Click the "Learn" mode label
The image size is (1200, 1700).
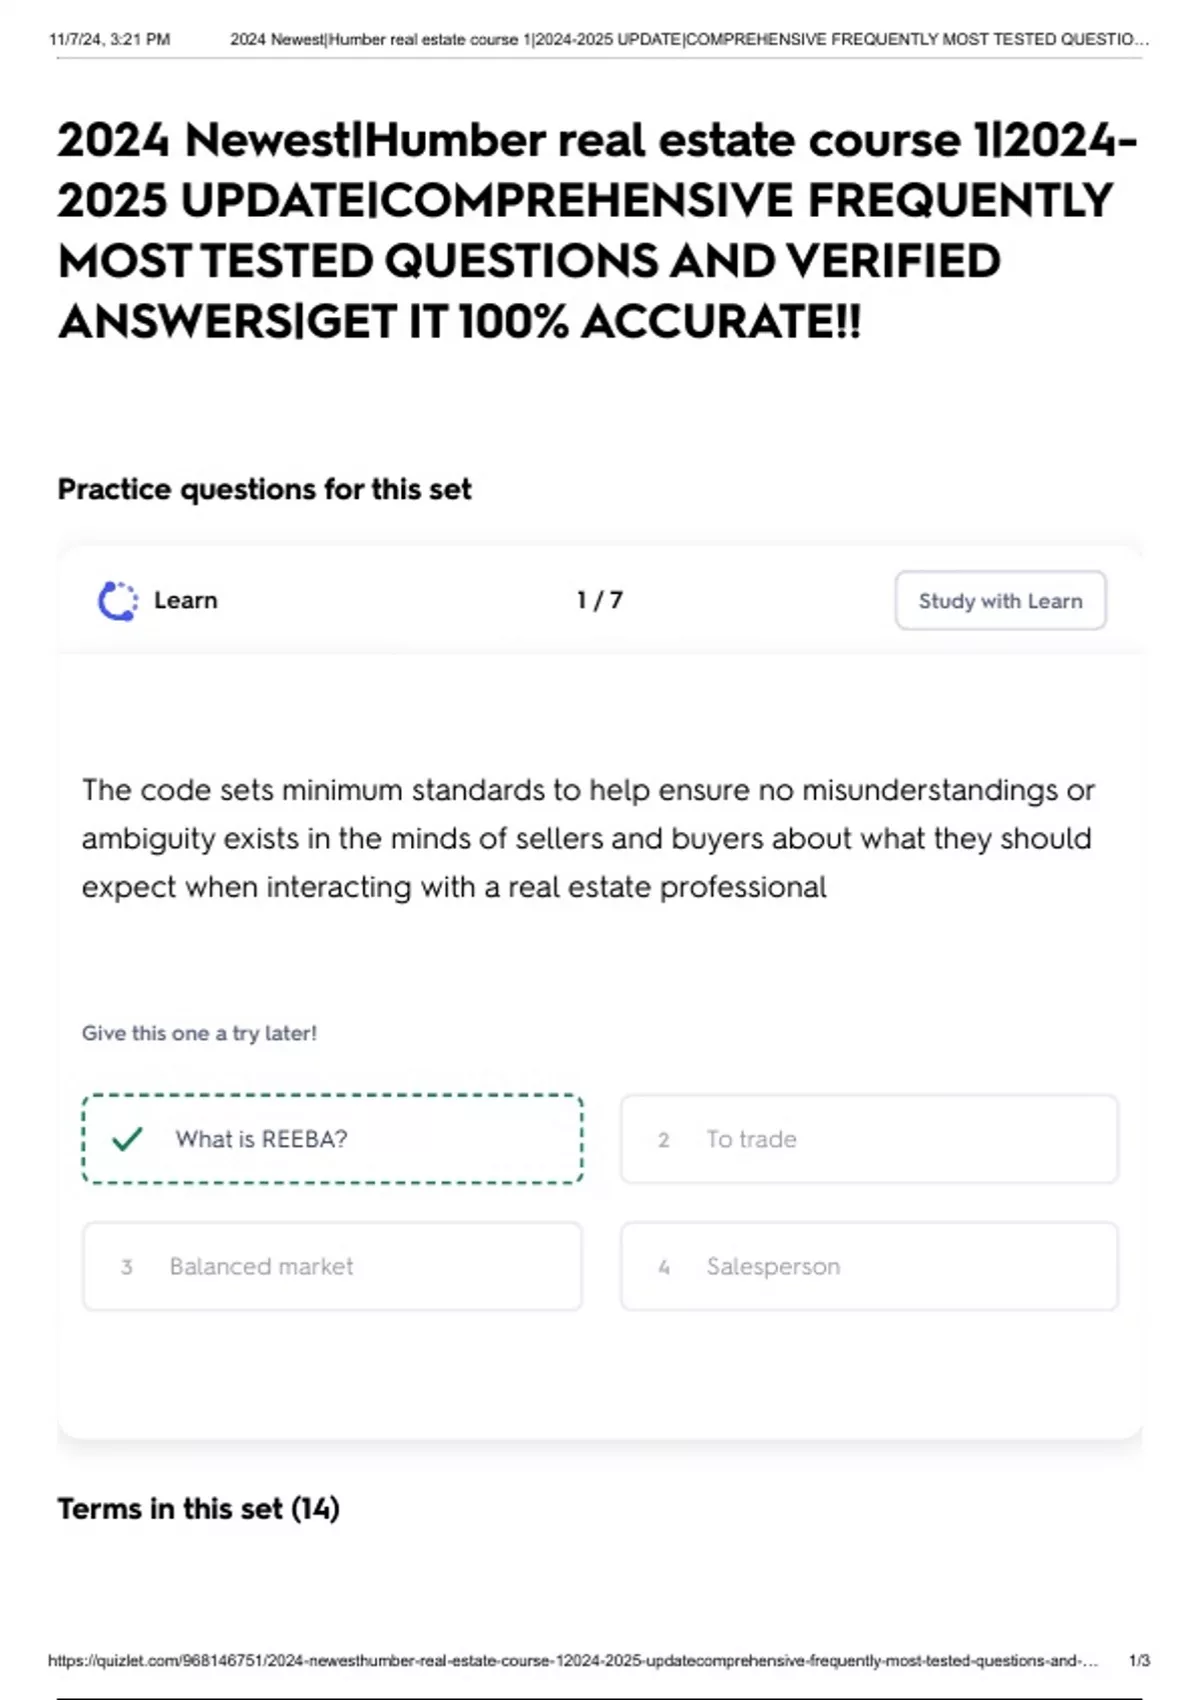pos(186,600)
